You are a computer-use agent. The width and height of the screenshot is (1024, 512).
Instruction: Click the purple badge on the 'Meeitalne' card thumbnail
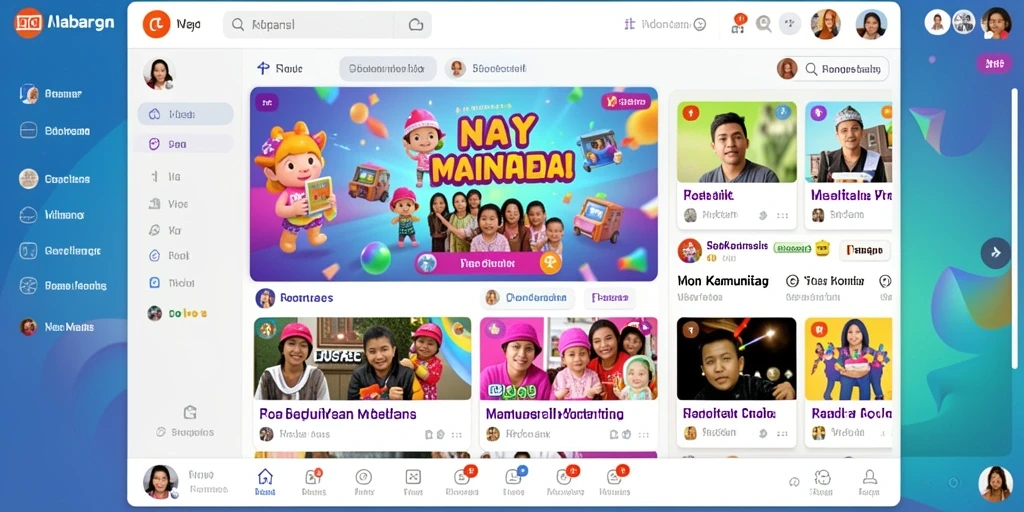click(x=818, y=114)
